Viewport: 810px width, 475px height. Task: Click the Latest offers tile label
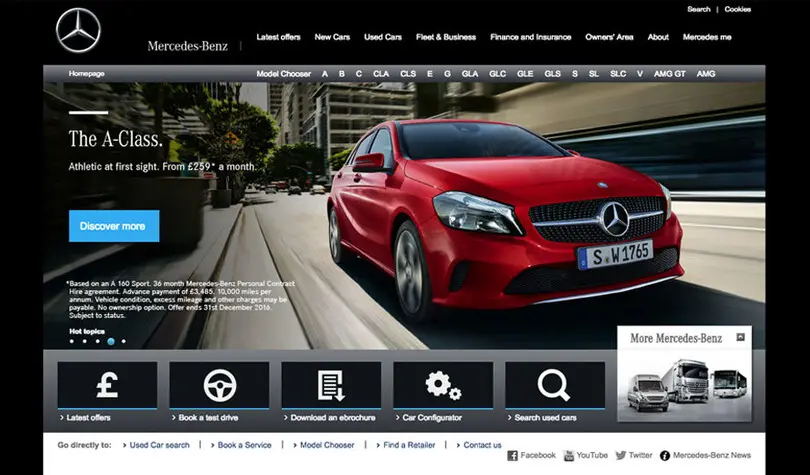(x=88, y=418)
